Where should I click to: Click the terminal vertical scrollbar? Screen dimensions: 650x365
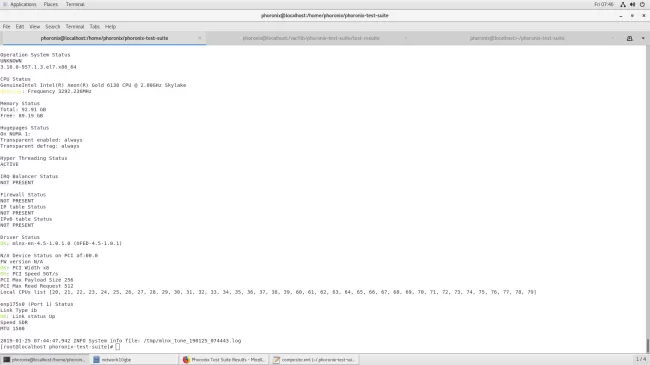pyautogui.click(x=648, y=199)
